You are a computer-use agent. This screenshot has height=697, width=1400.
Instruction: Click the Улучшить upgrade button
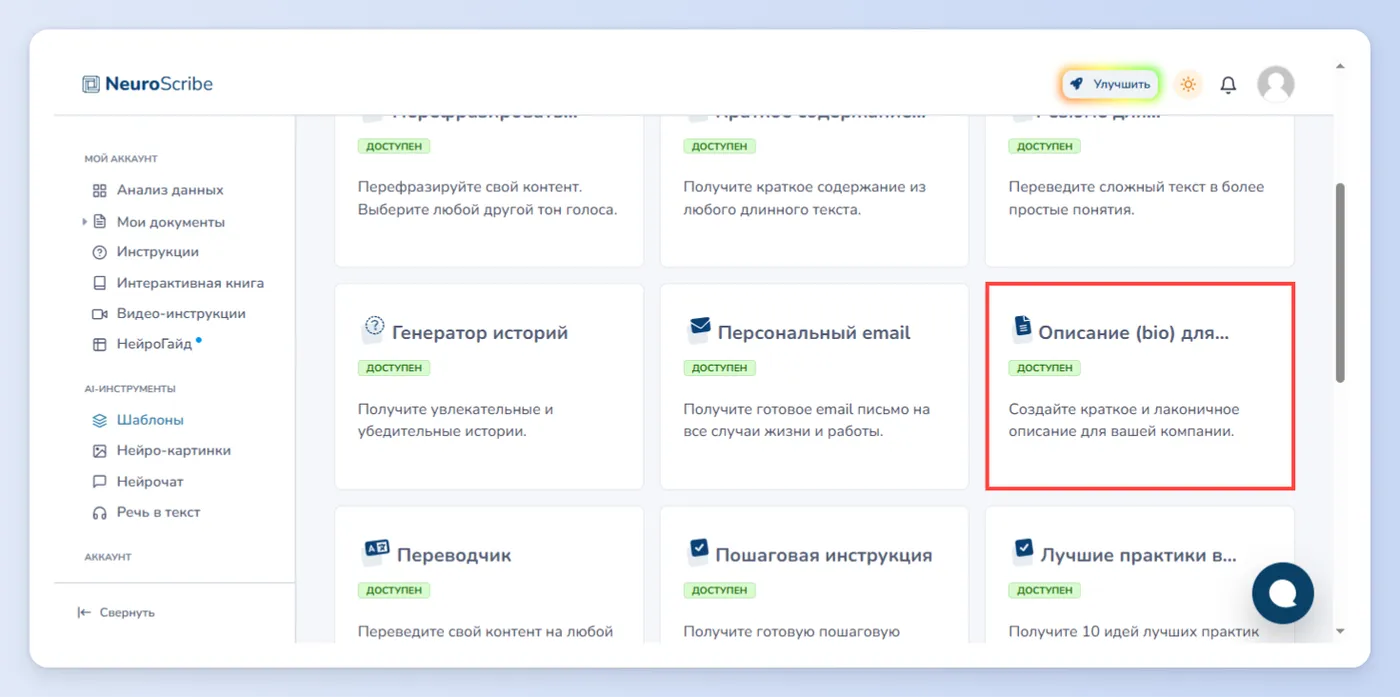click(1110, 85)
